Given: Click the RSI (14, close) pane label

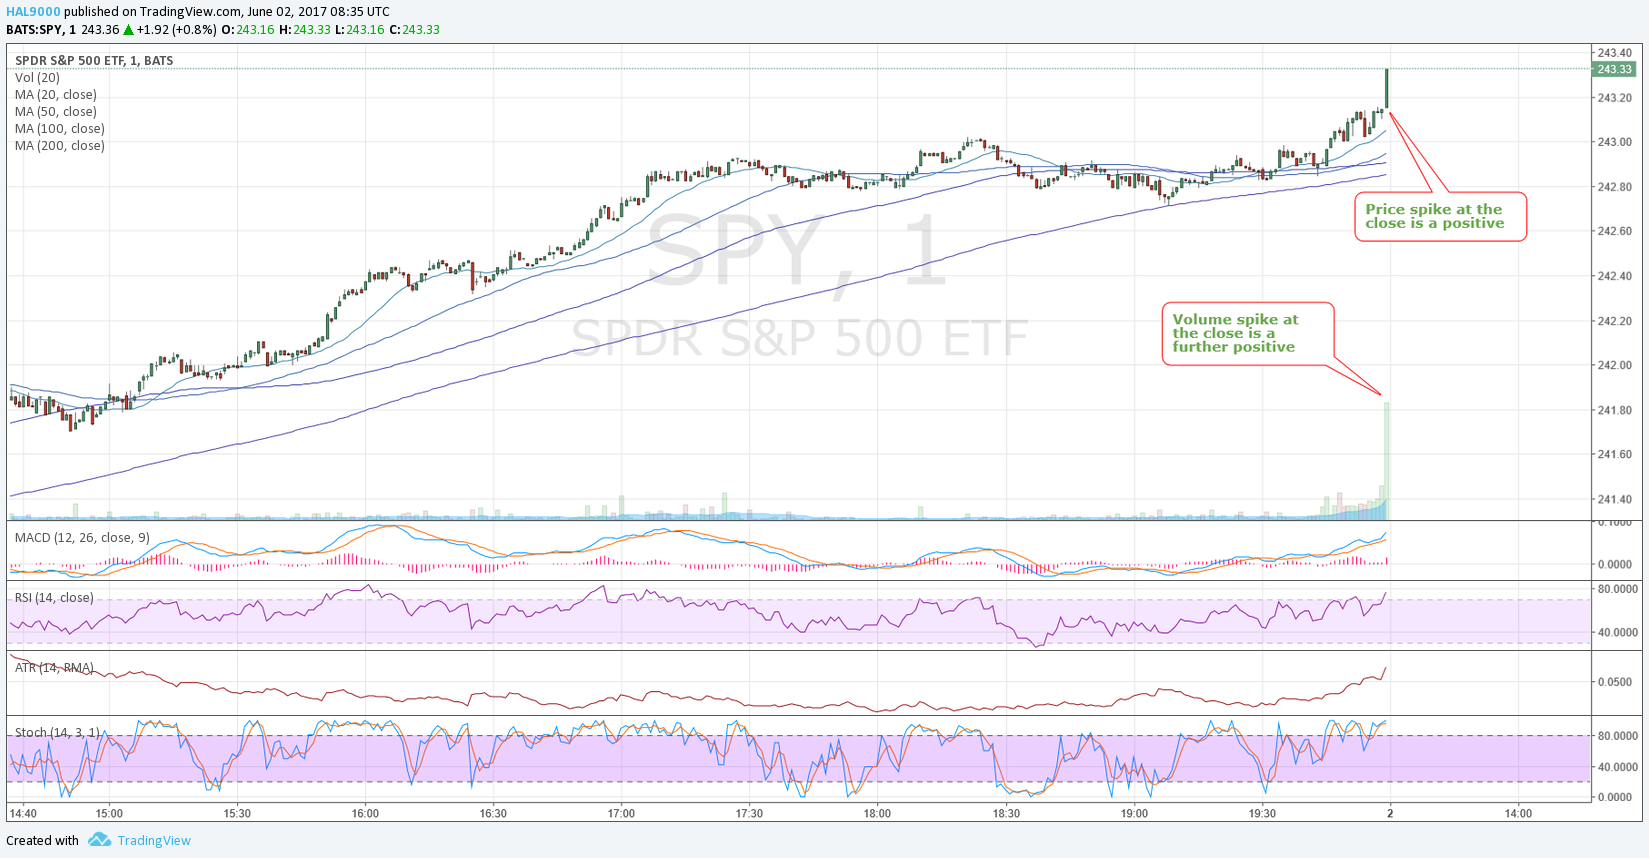Looking at the screenshot, I should click(54, 597).
